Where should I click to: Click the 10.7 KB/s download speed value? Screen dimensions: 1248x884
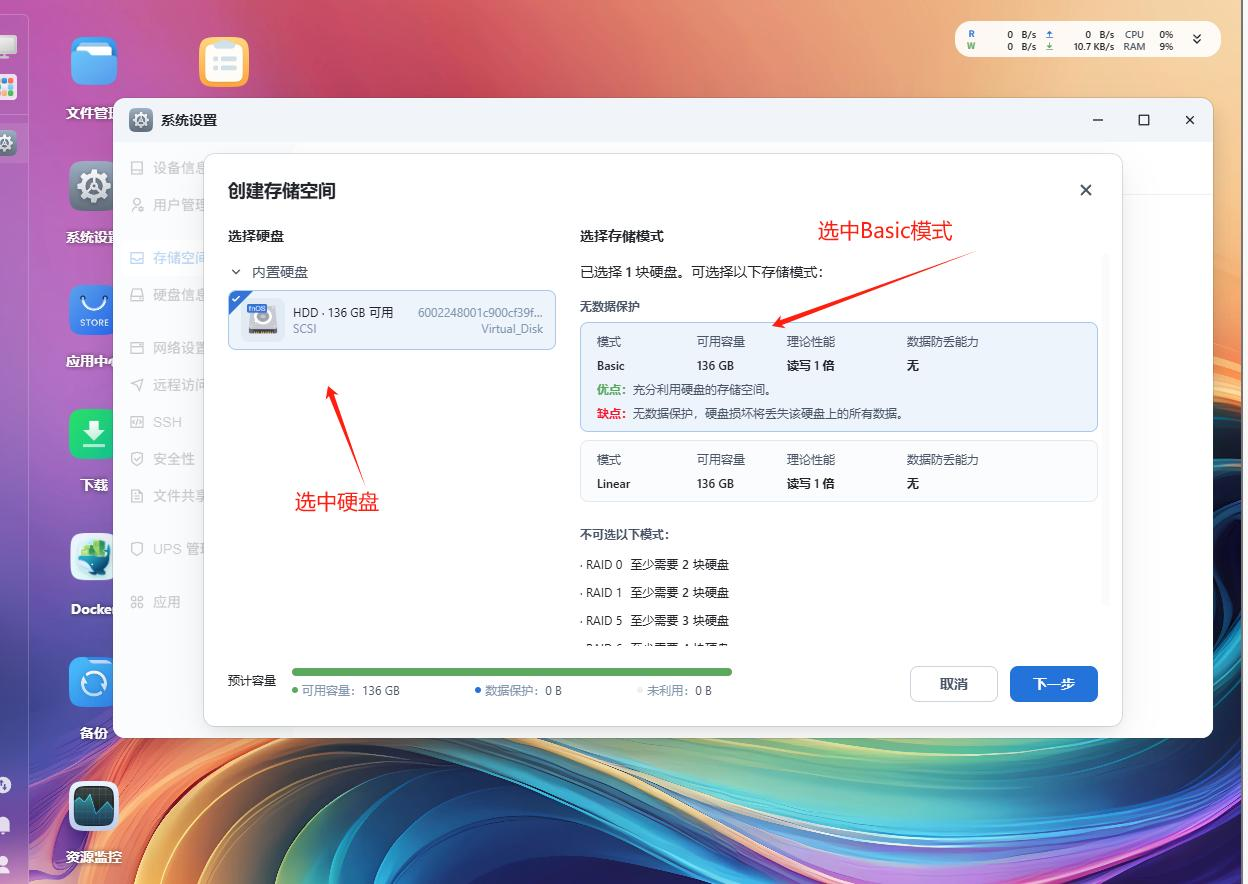pyautogui.click(x=1094, y=47)
